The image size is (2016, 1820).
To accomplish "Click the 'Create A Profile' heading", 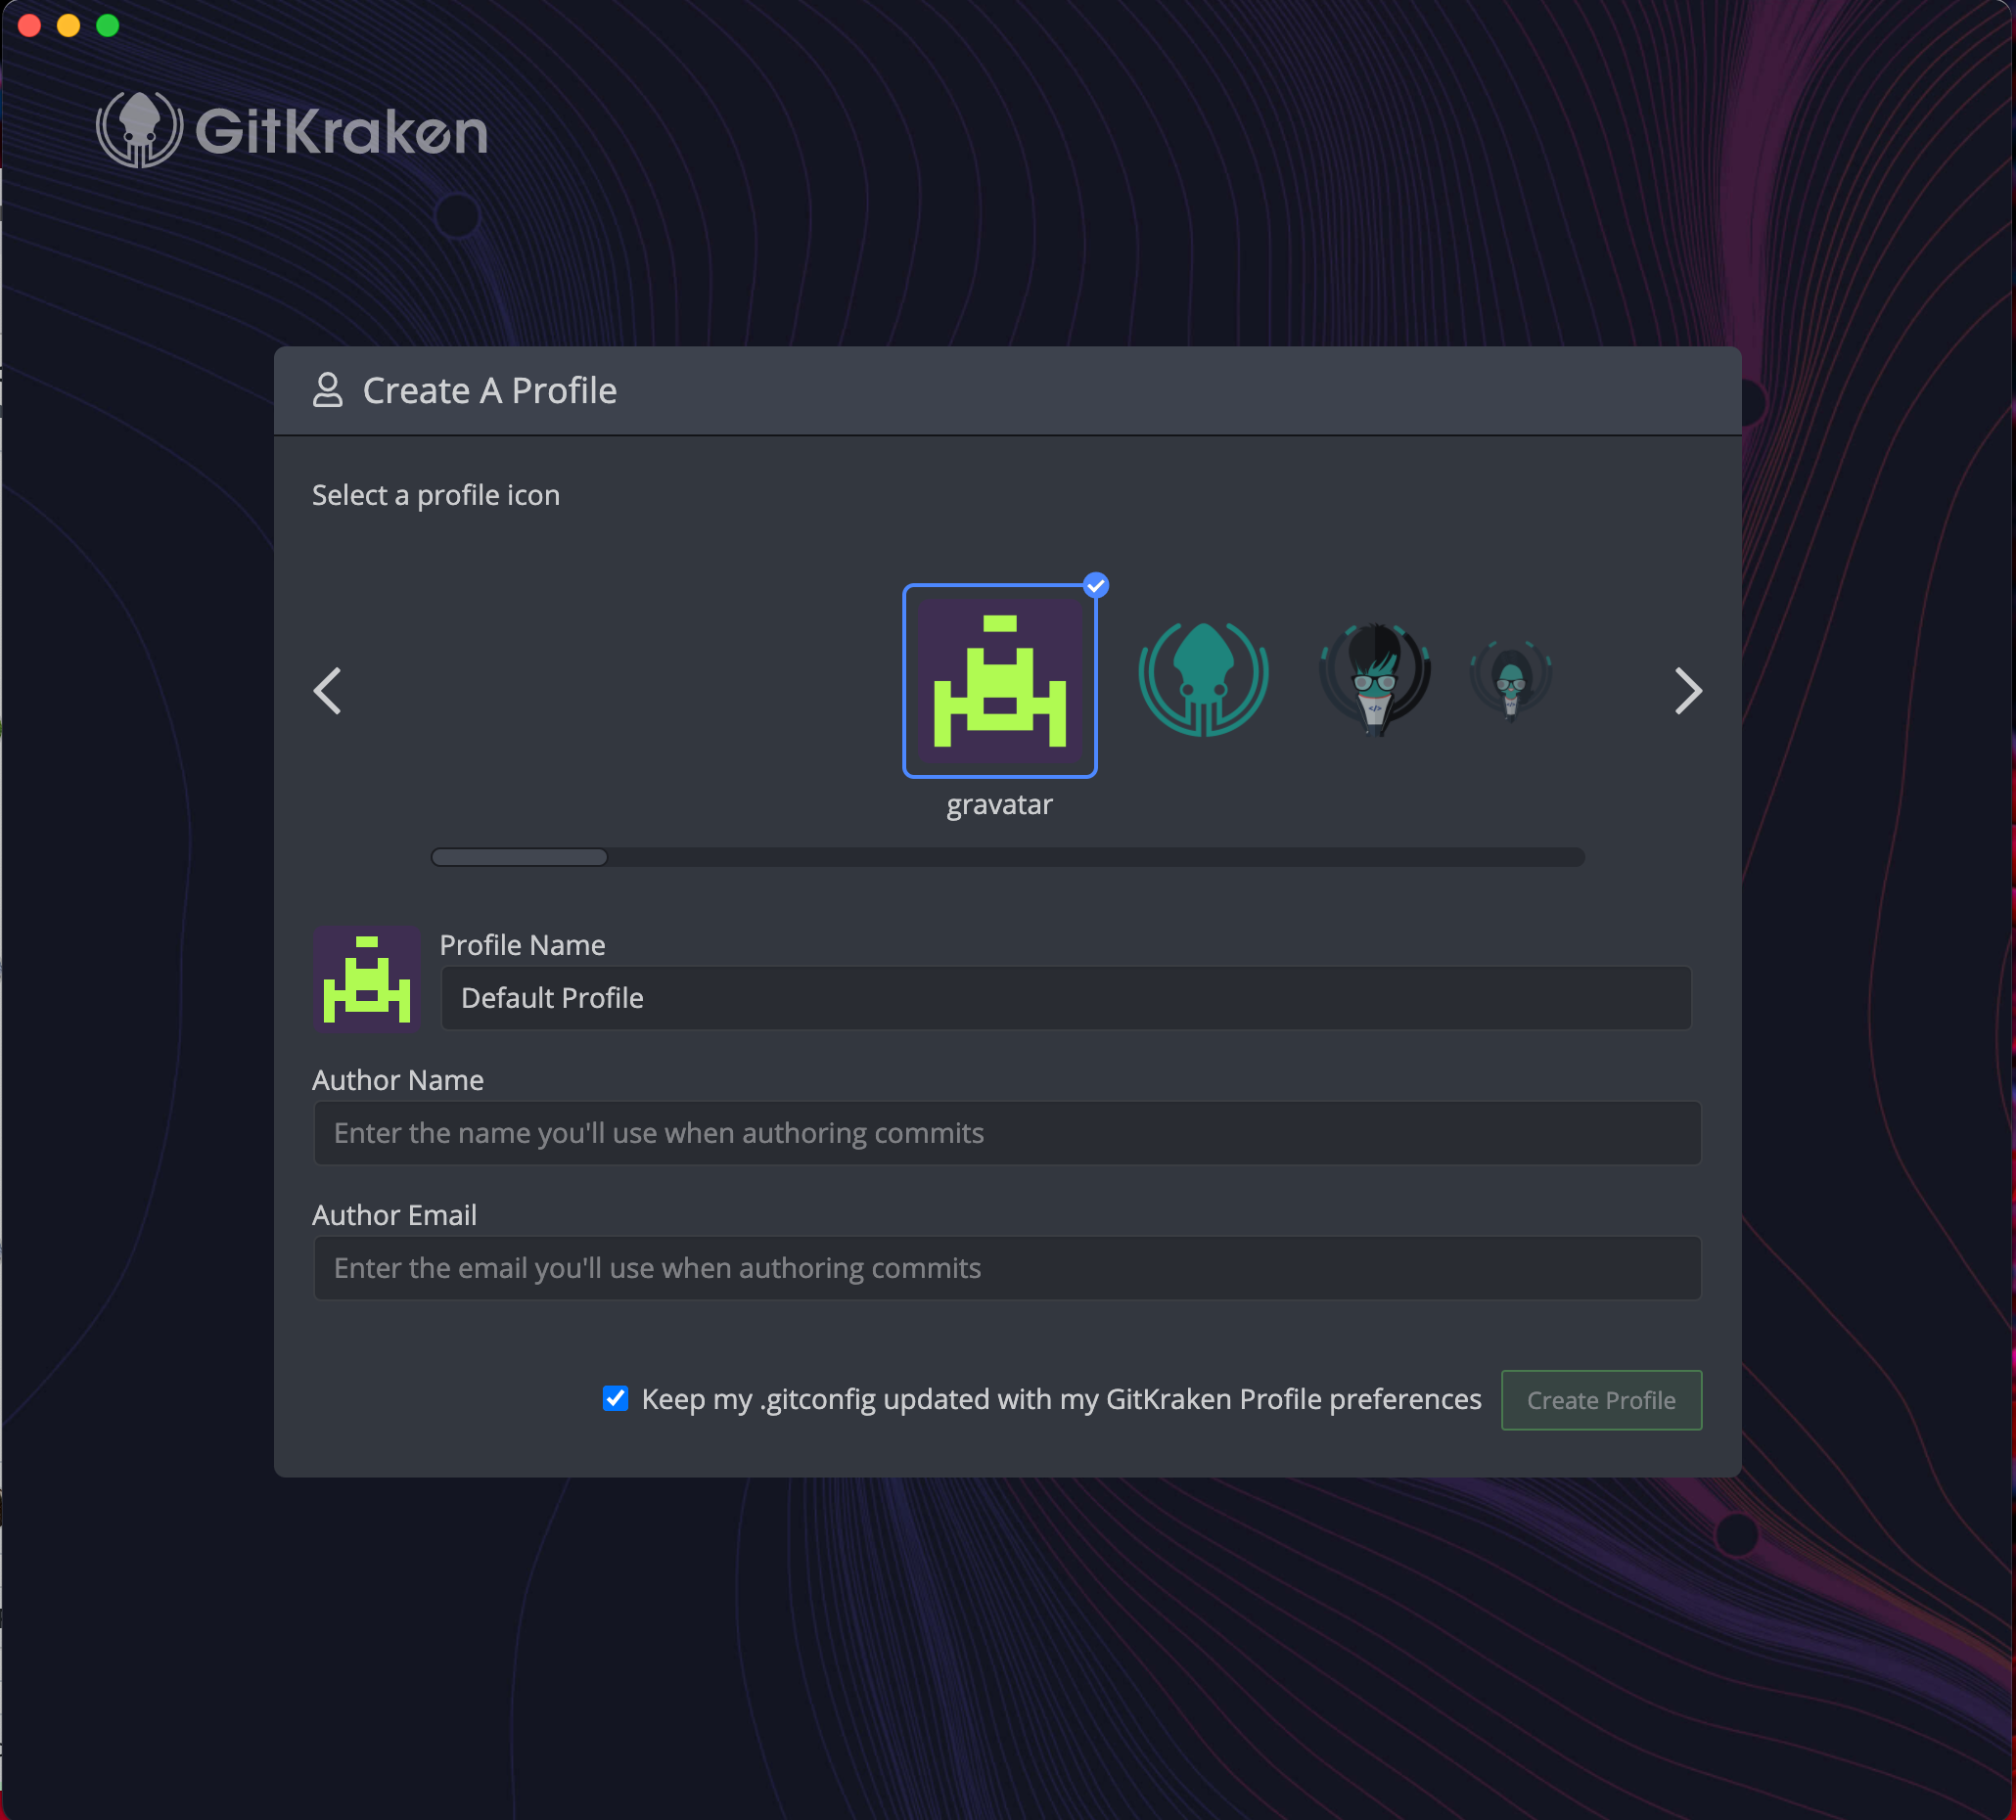I will pyautogui.click(x=490, y=390).
